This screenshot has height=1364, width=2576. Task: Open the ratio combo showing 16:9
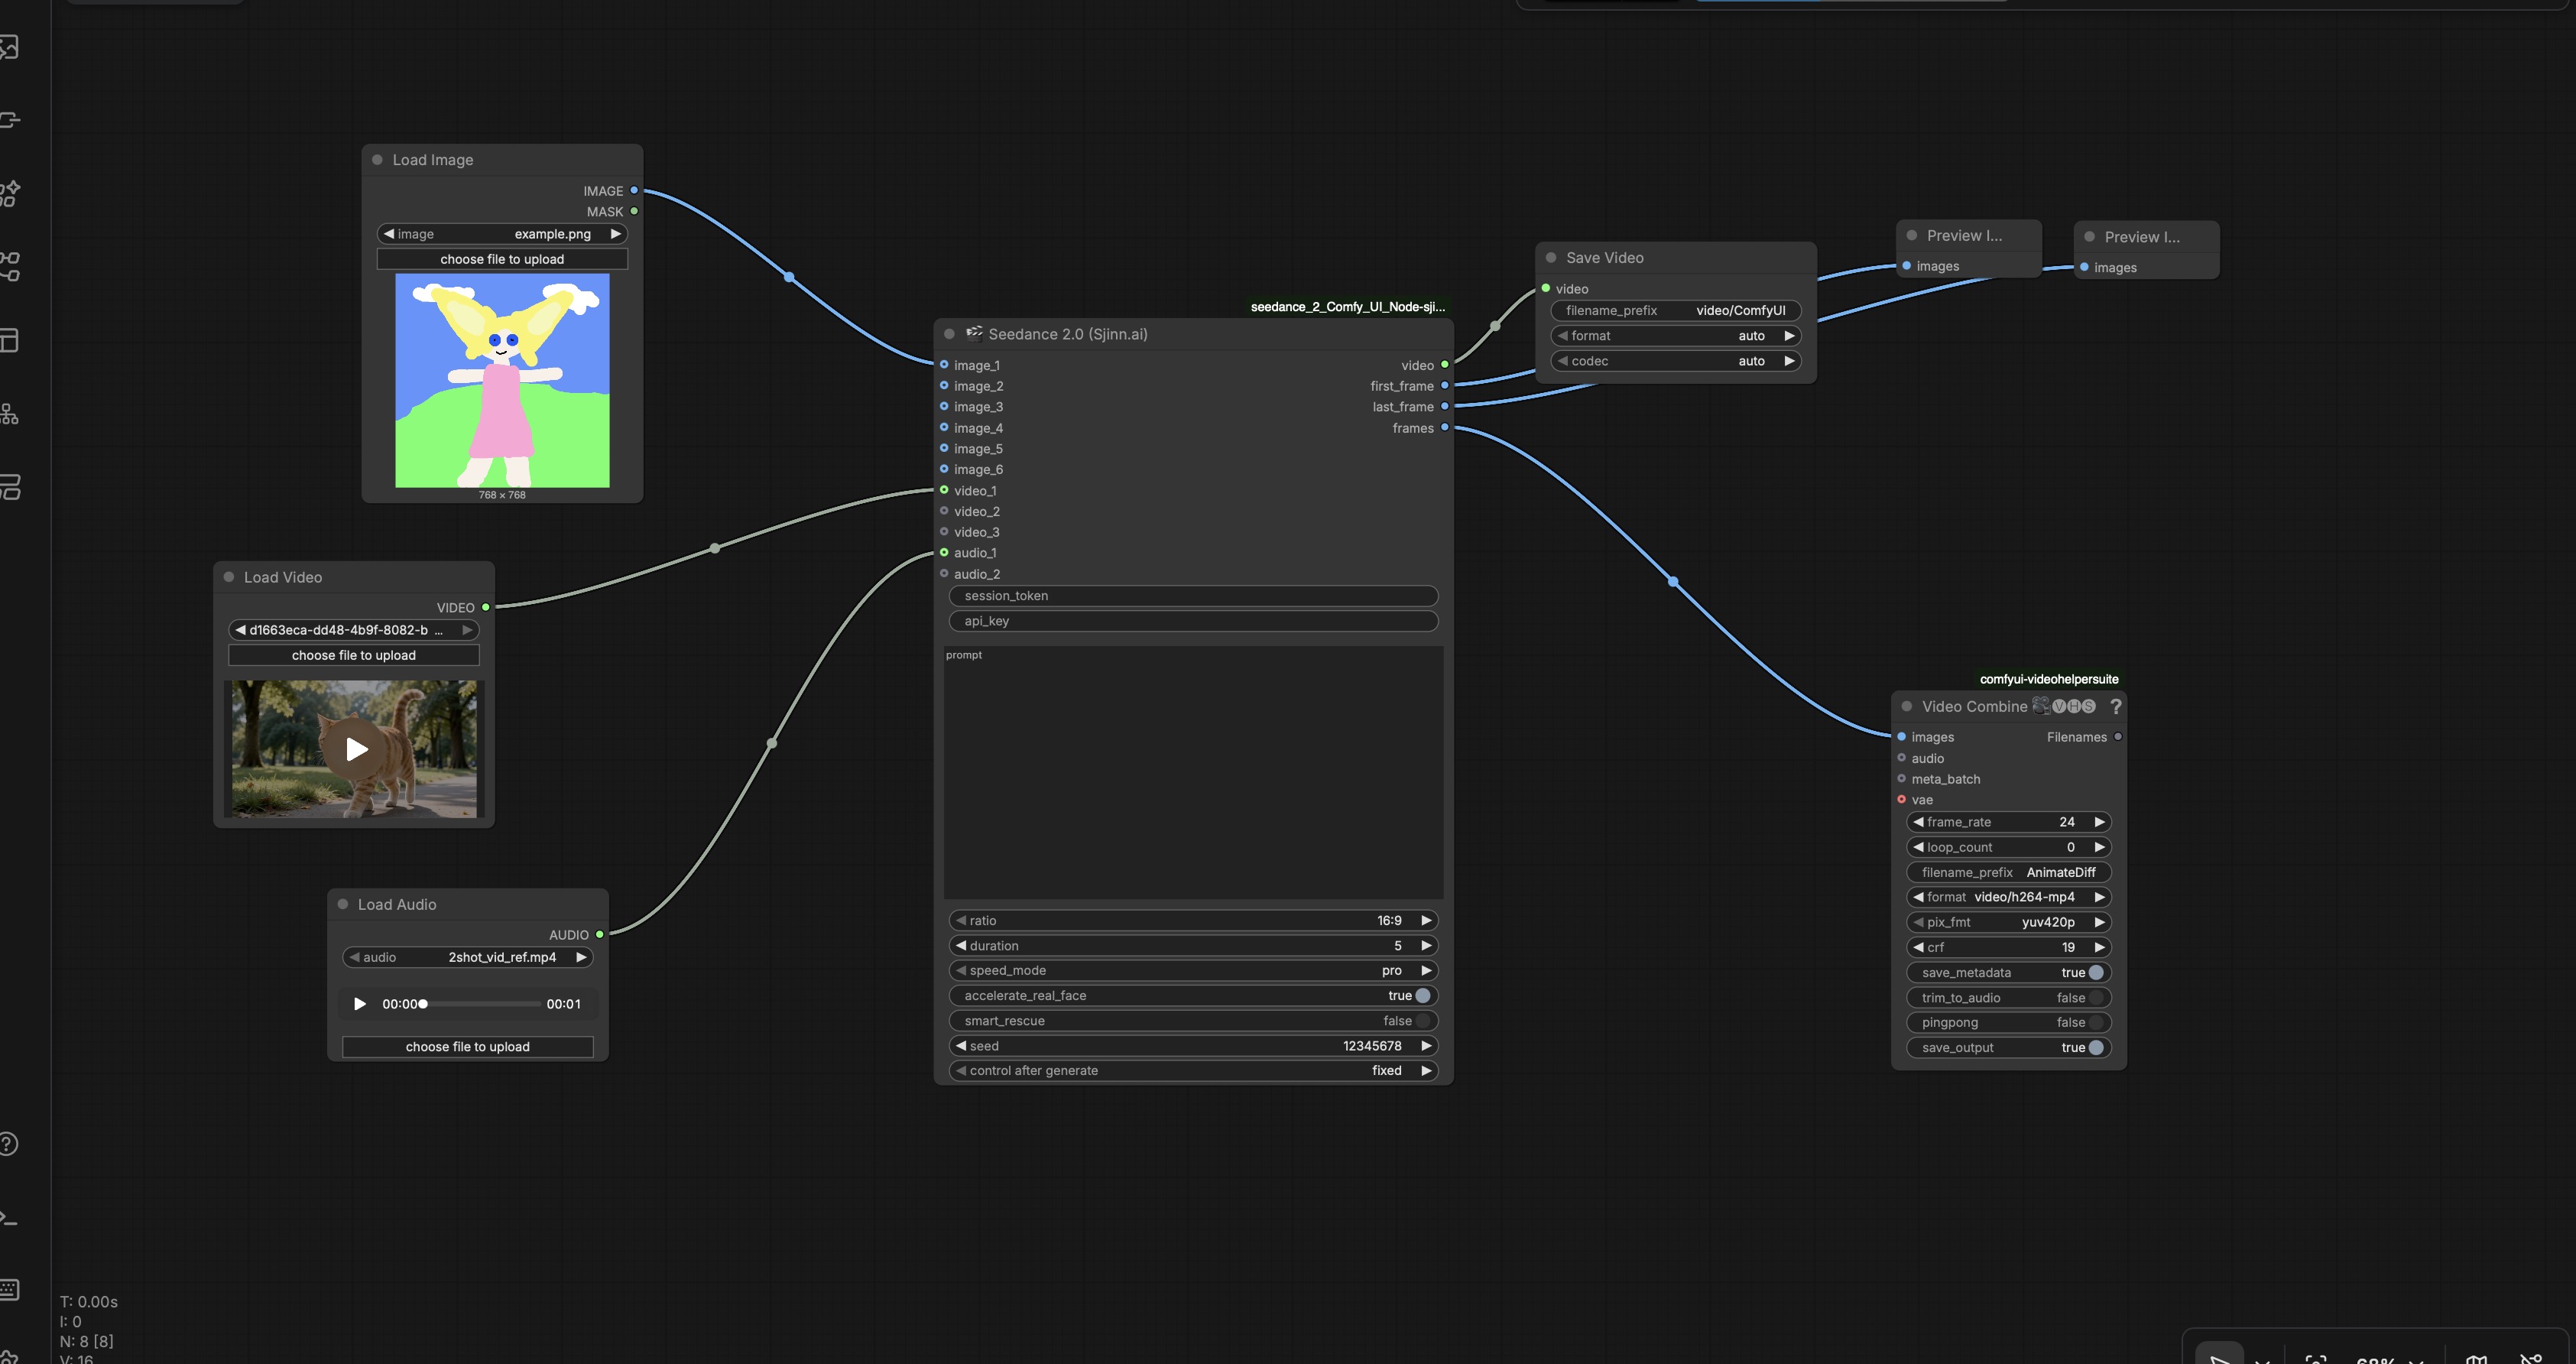point(1193,920)
